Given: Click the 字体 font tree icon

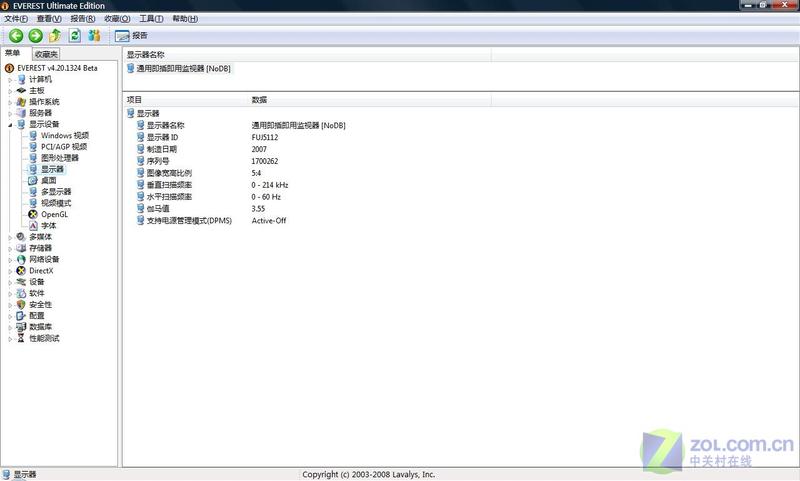Looking at the screenshot, I should 33,225.
